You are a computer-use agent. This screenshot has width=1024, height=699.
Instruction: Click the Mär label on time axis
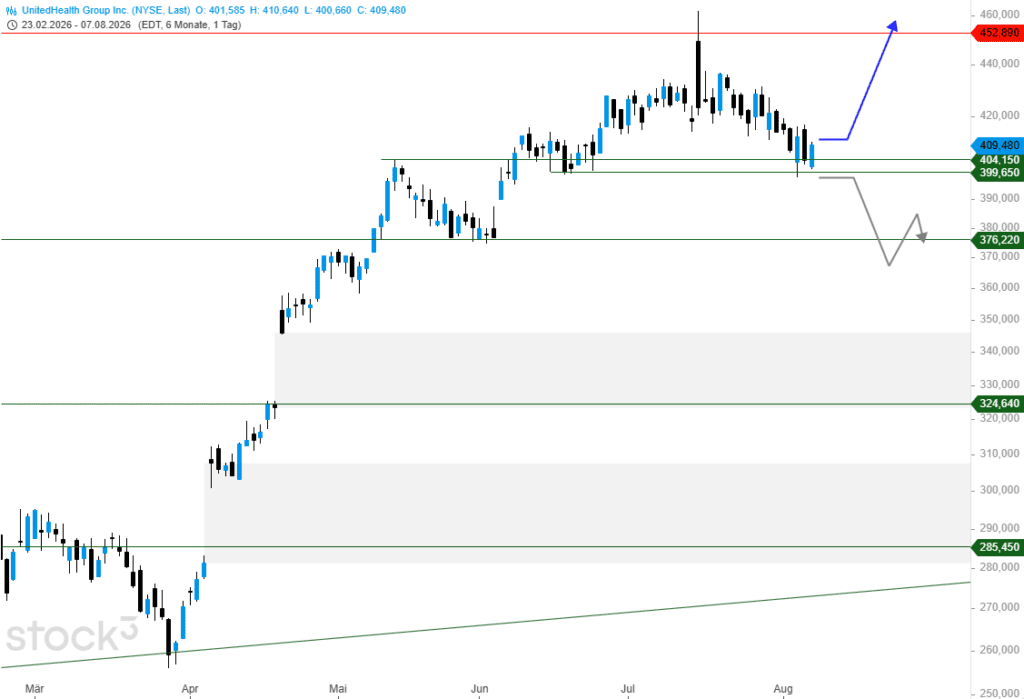click(35, 689)
